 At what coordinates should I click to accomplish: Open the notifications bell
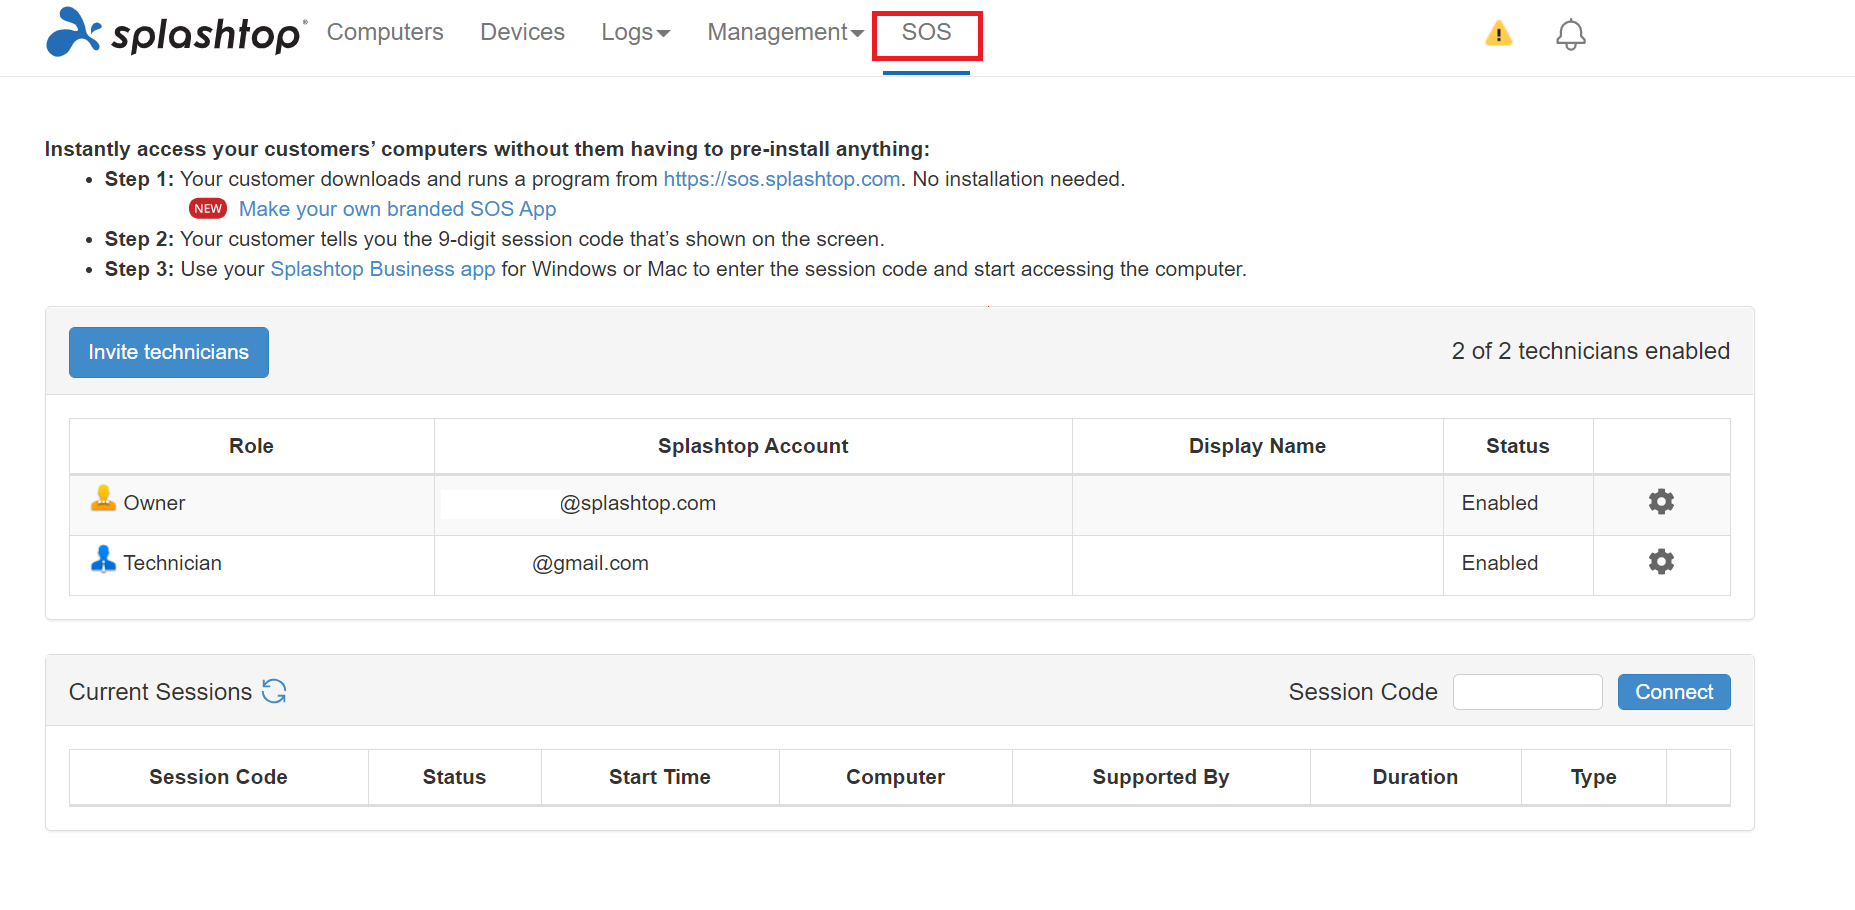pyautogui.click(x=1570, y=35)
